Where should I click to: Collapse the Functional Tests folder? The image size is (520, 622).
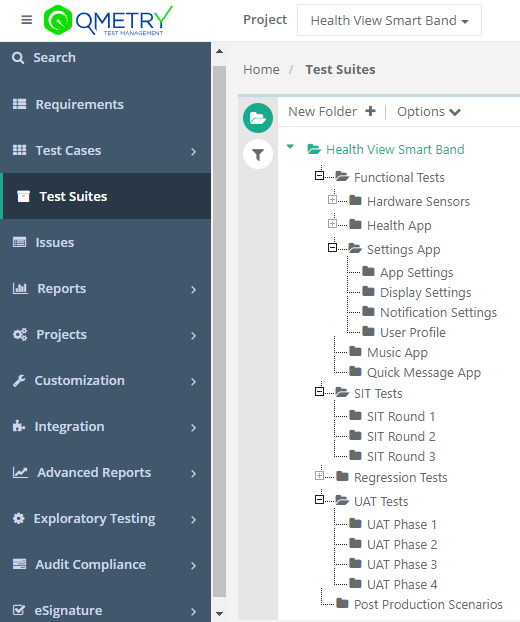tap(319, 175)
